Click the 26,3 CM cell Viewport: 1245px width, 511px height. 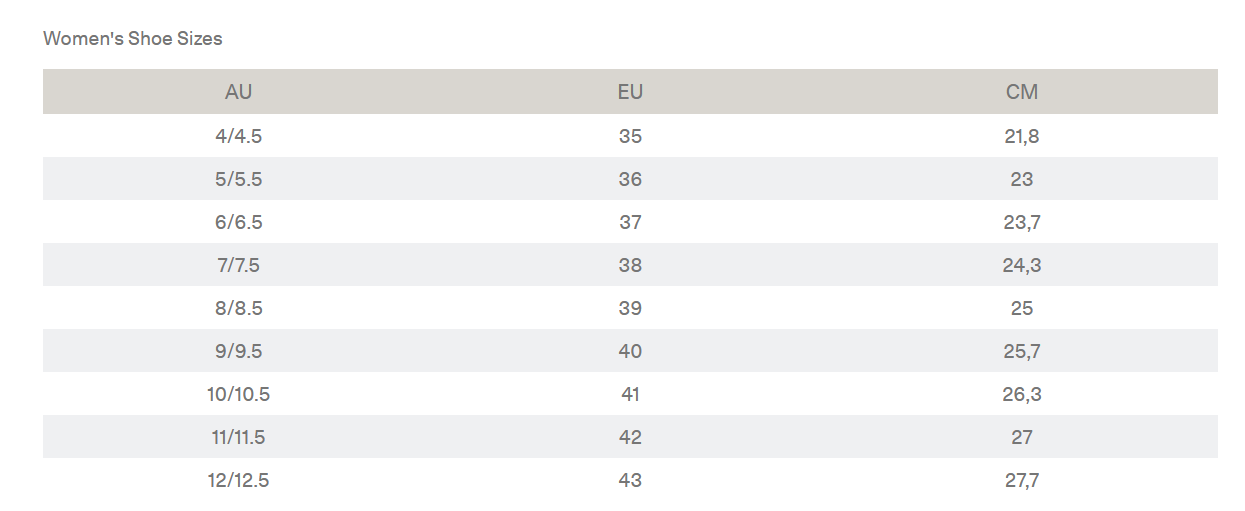pos(1022,394)
